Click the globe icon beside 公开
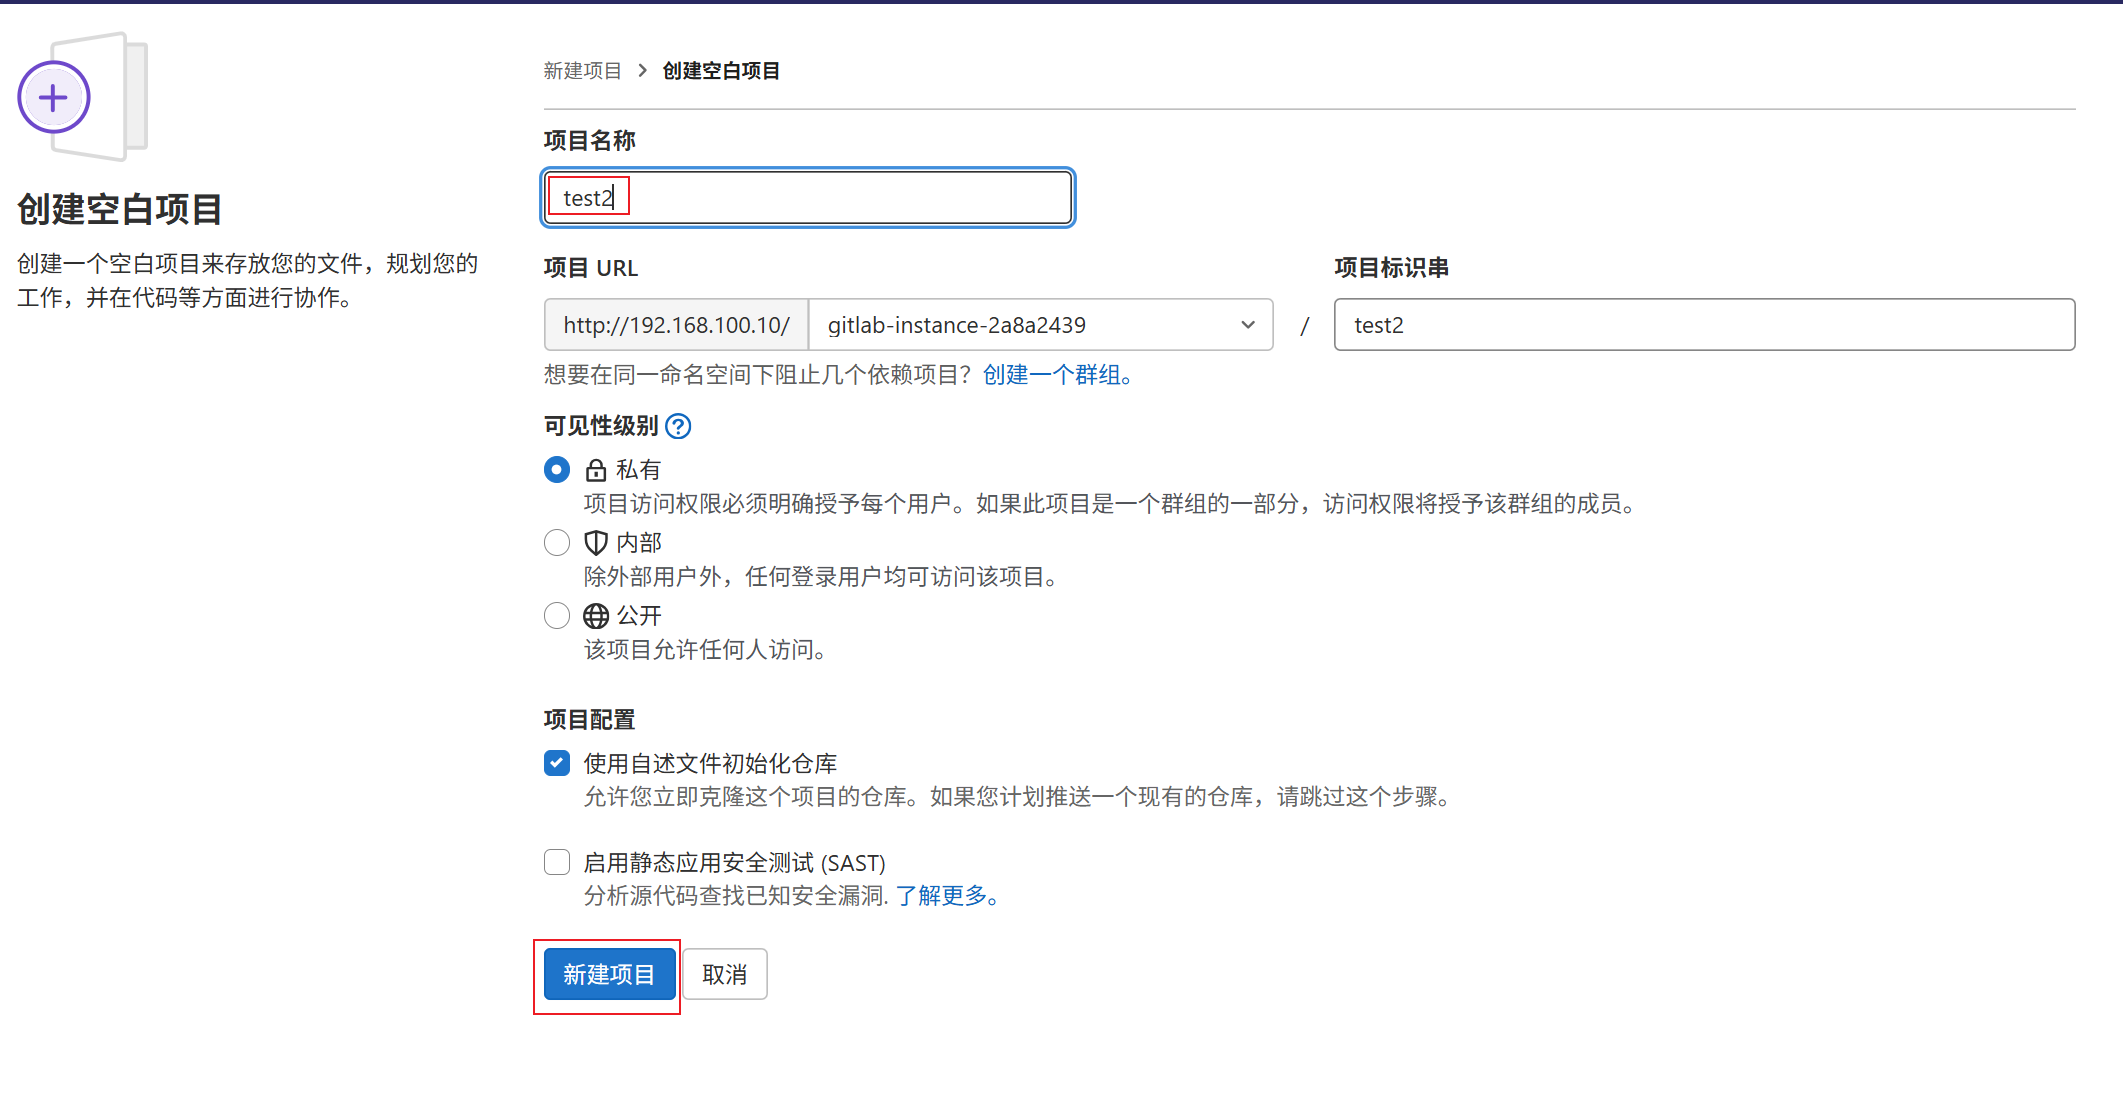This screenshot has height=1110, width=2123. 596,616
